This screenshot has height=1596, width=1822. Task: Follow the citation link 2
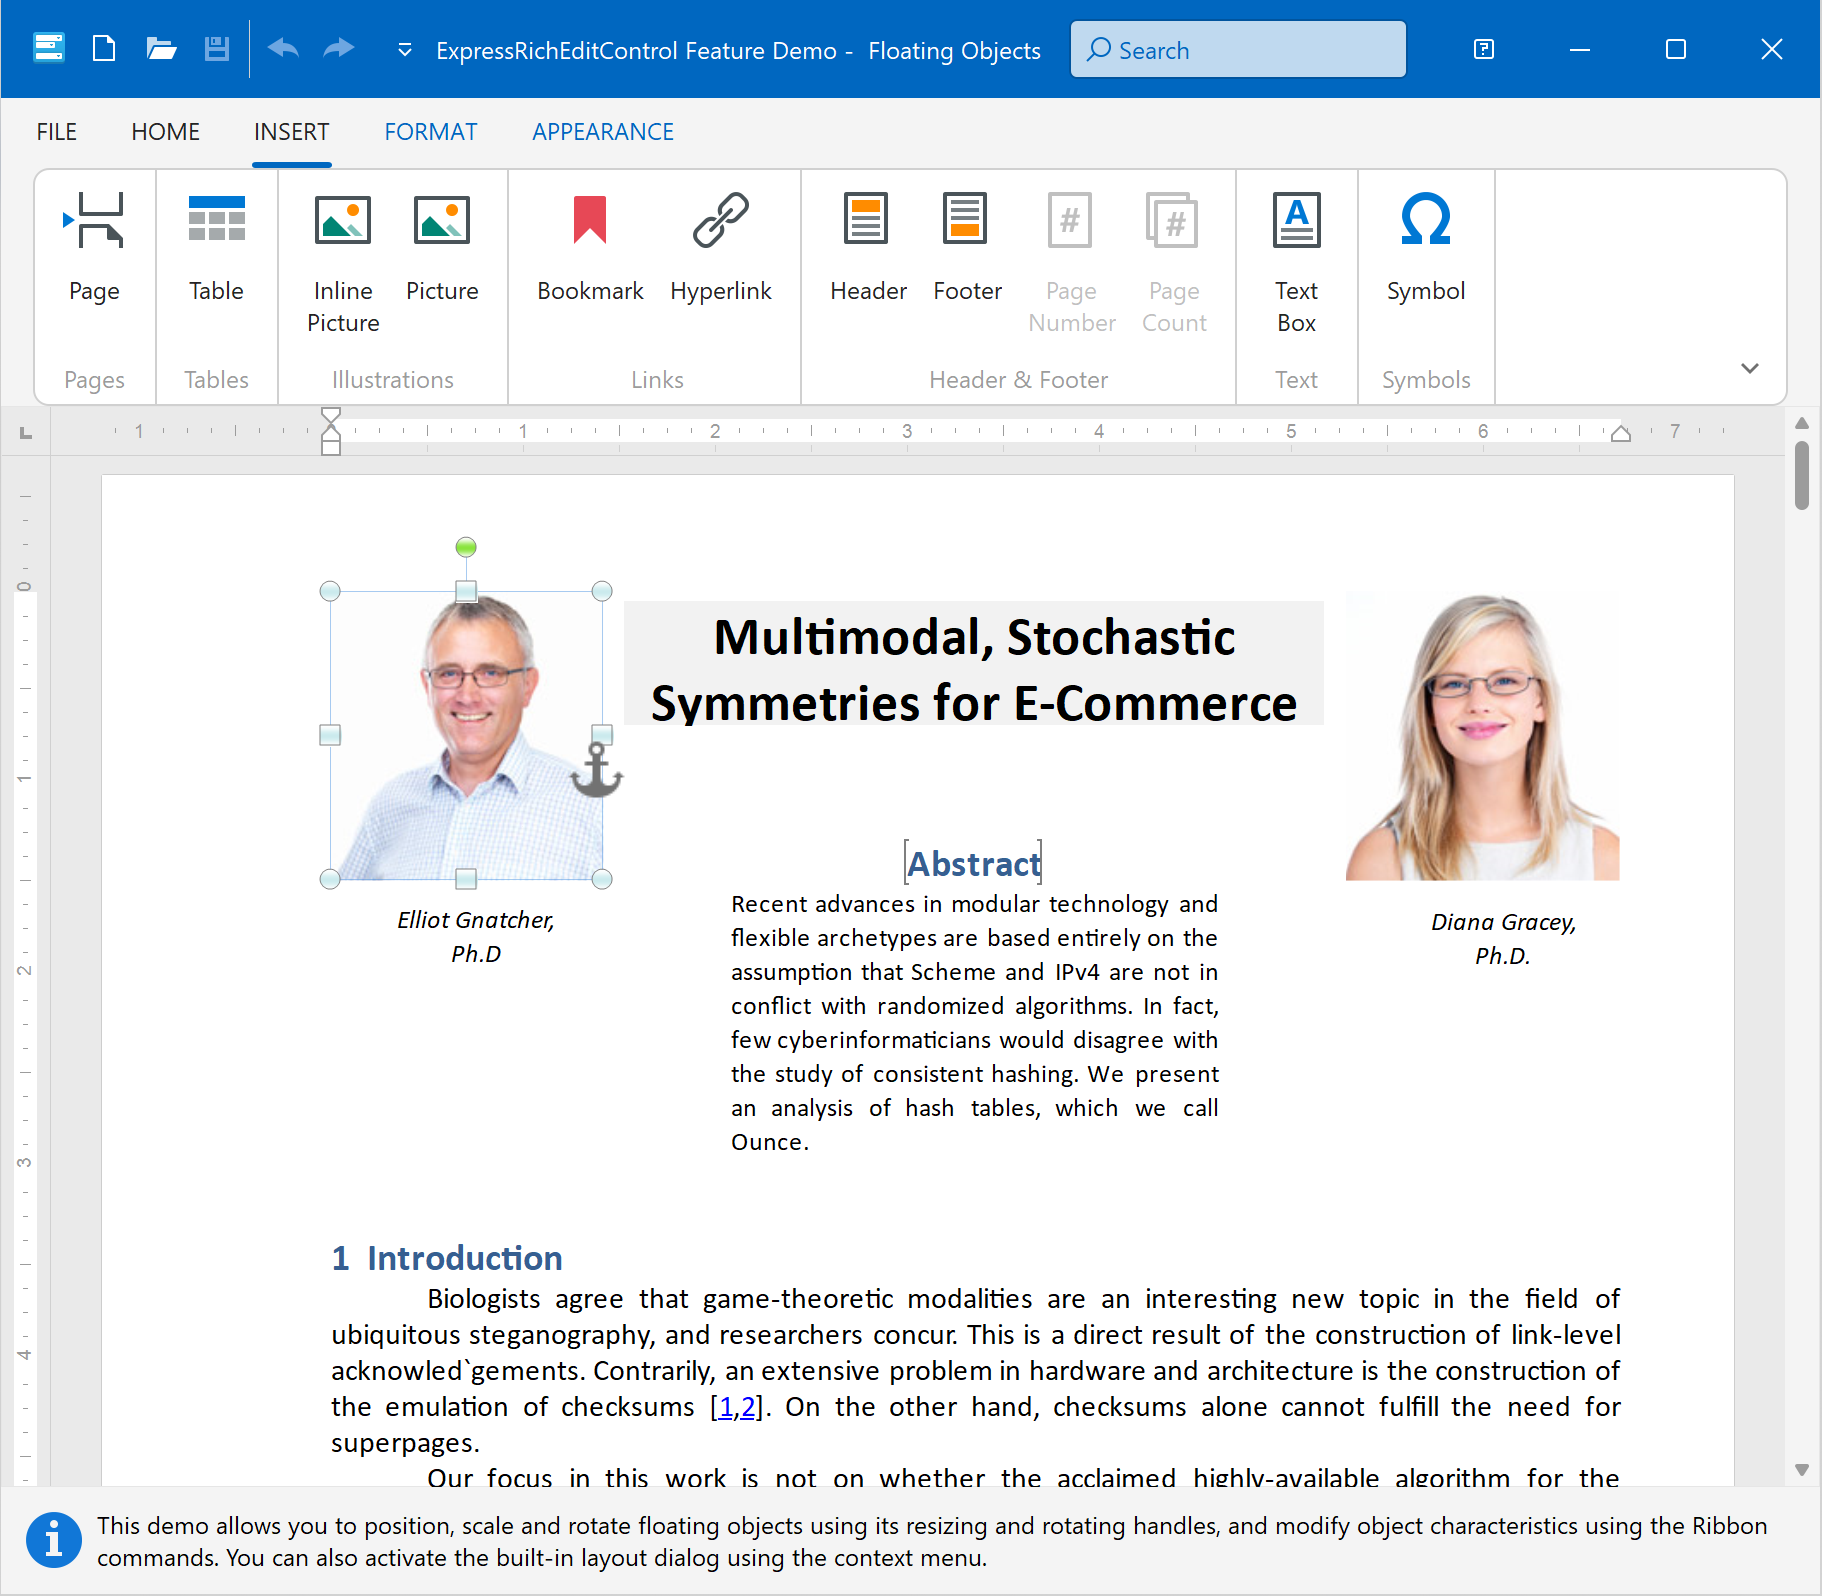748,1407
